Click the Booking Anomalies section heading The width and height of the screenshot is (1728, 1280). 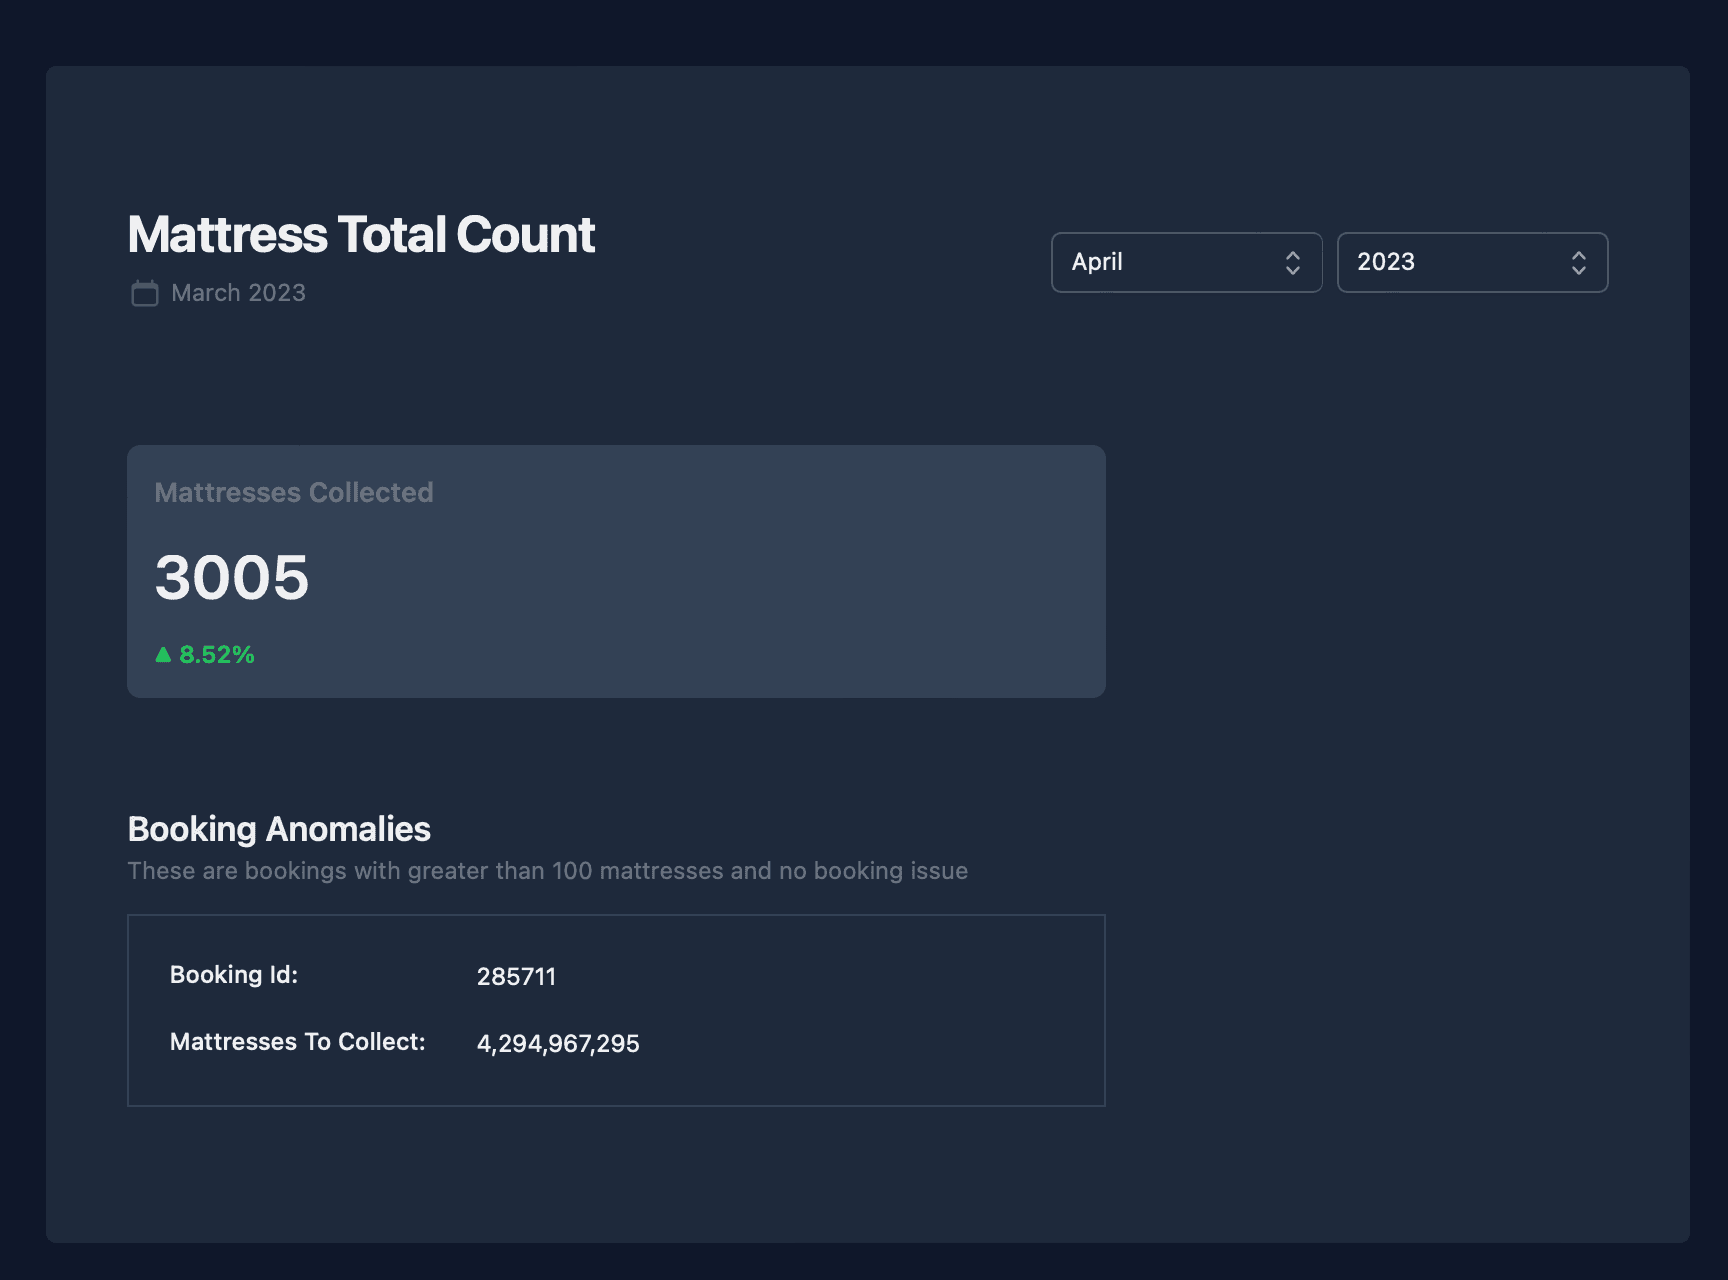point(279,829)
